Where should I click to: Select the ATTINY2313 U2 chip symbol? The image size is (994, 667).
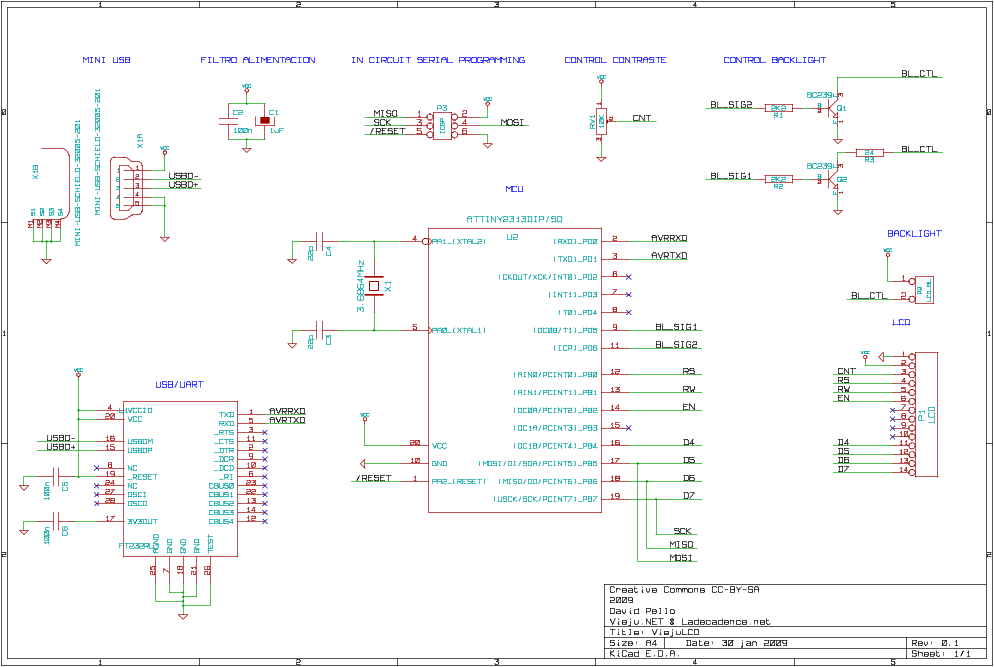point(515,370)
